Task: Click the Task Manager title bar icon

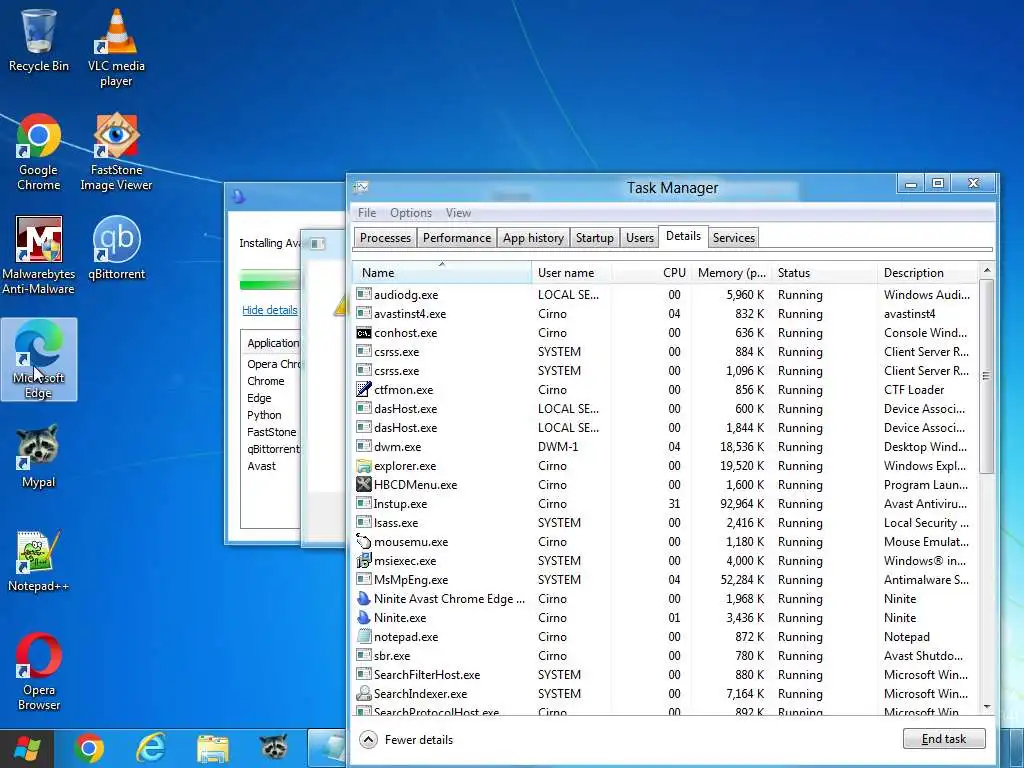Action: [361, 187]
